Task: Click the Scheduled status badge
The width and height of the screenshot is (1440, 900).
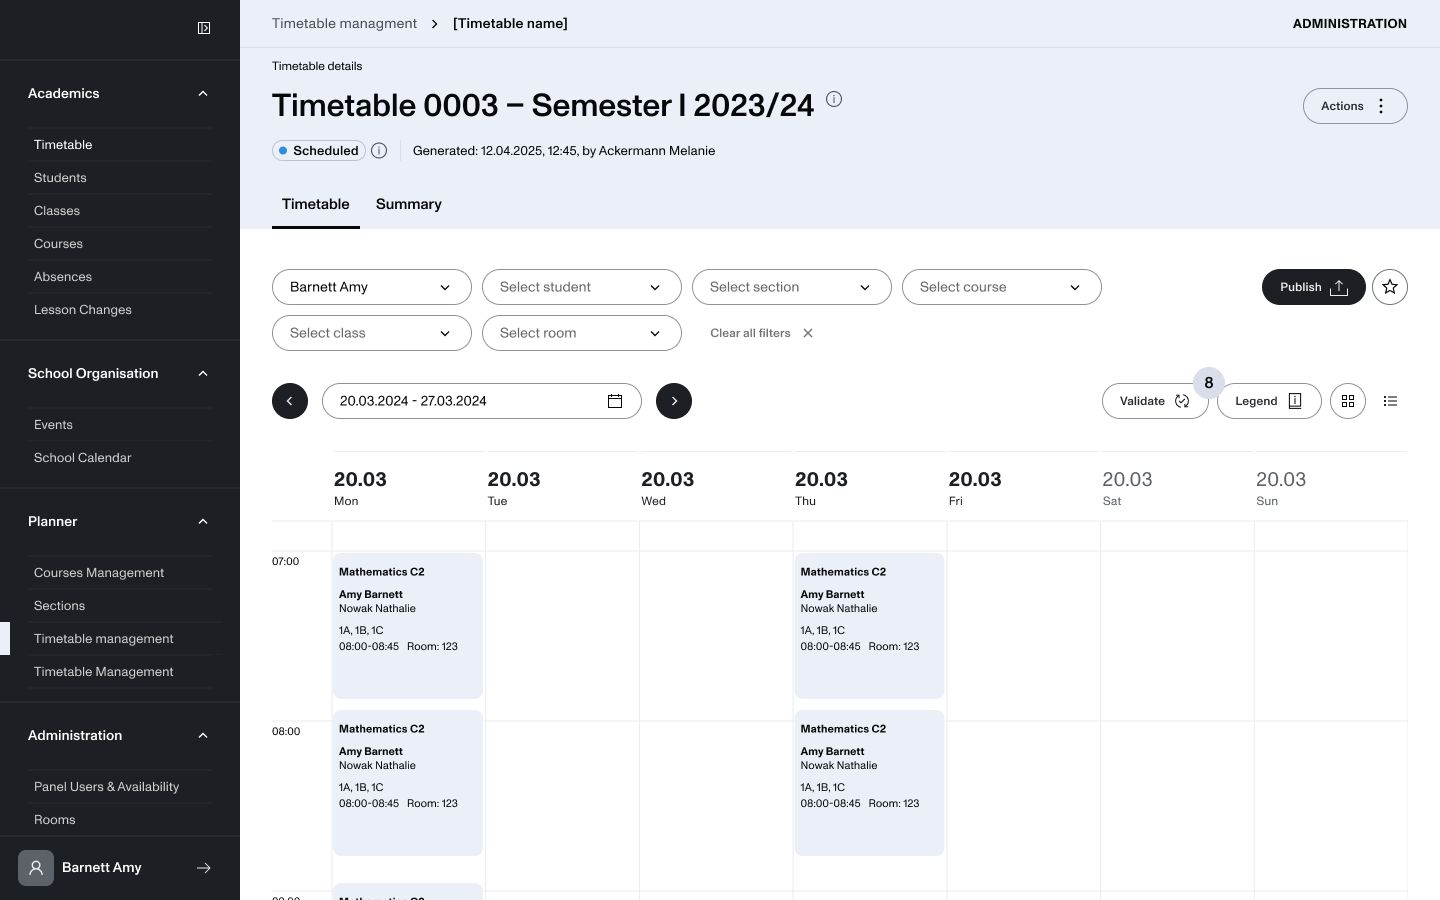Action: (319, 151)
